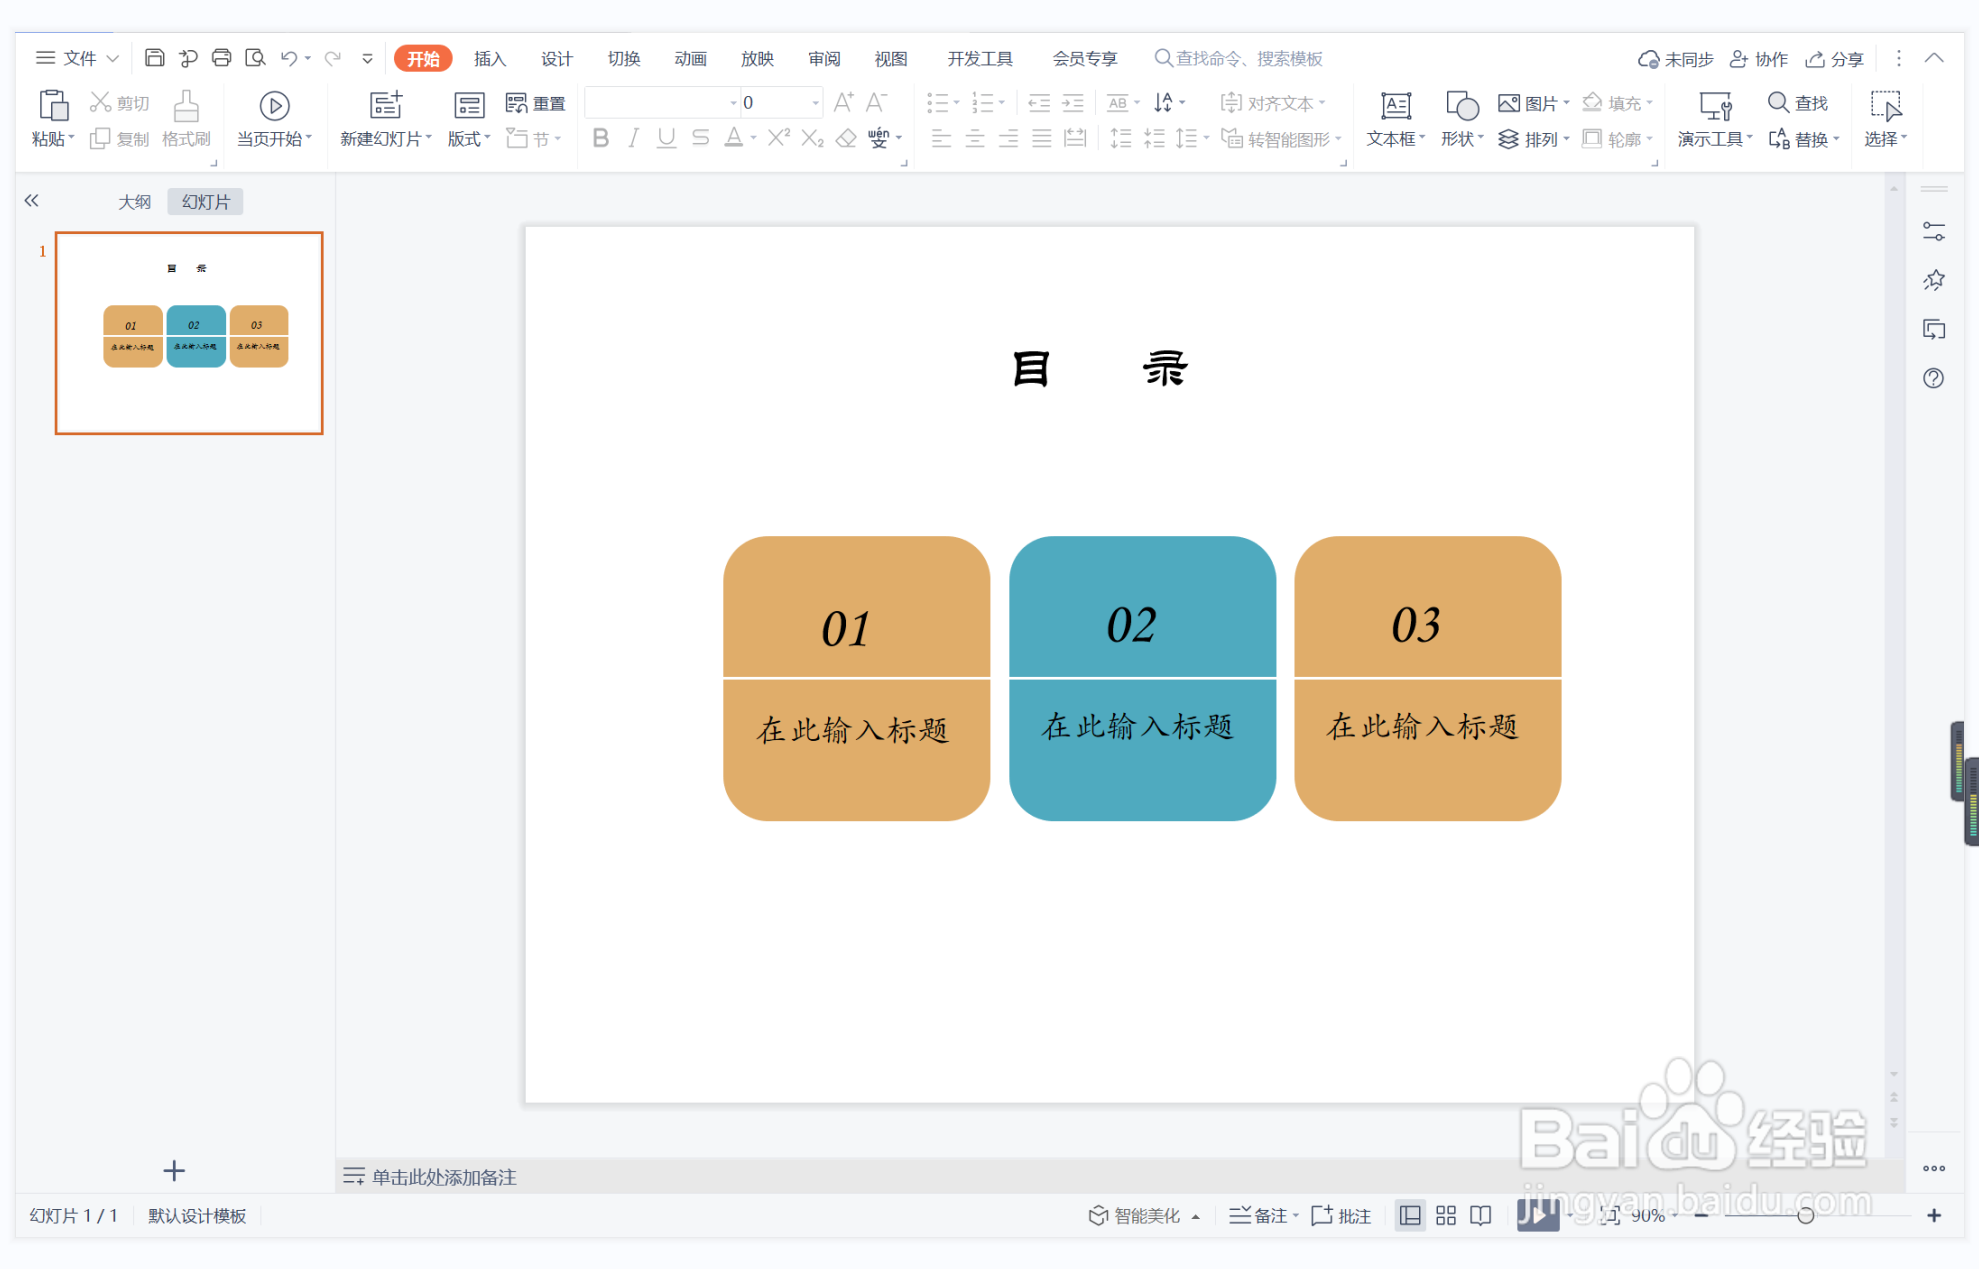Image resolution: width=1979 pixels, height=1269 pixels.
Task: Open object properties pane in right sidebar
Action: [x=1934, y=232]
